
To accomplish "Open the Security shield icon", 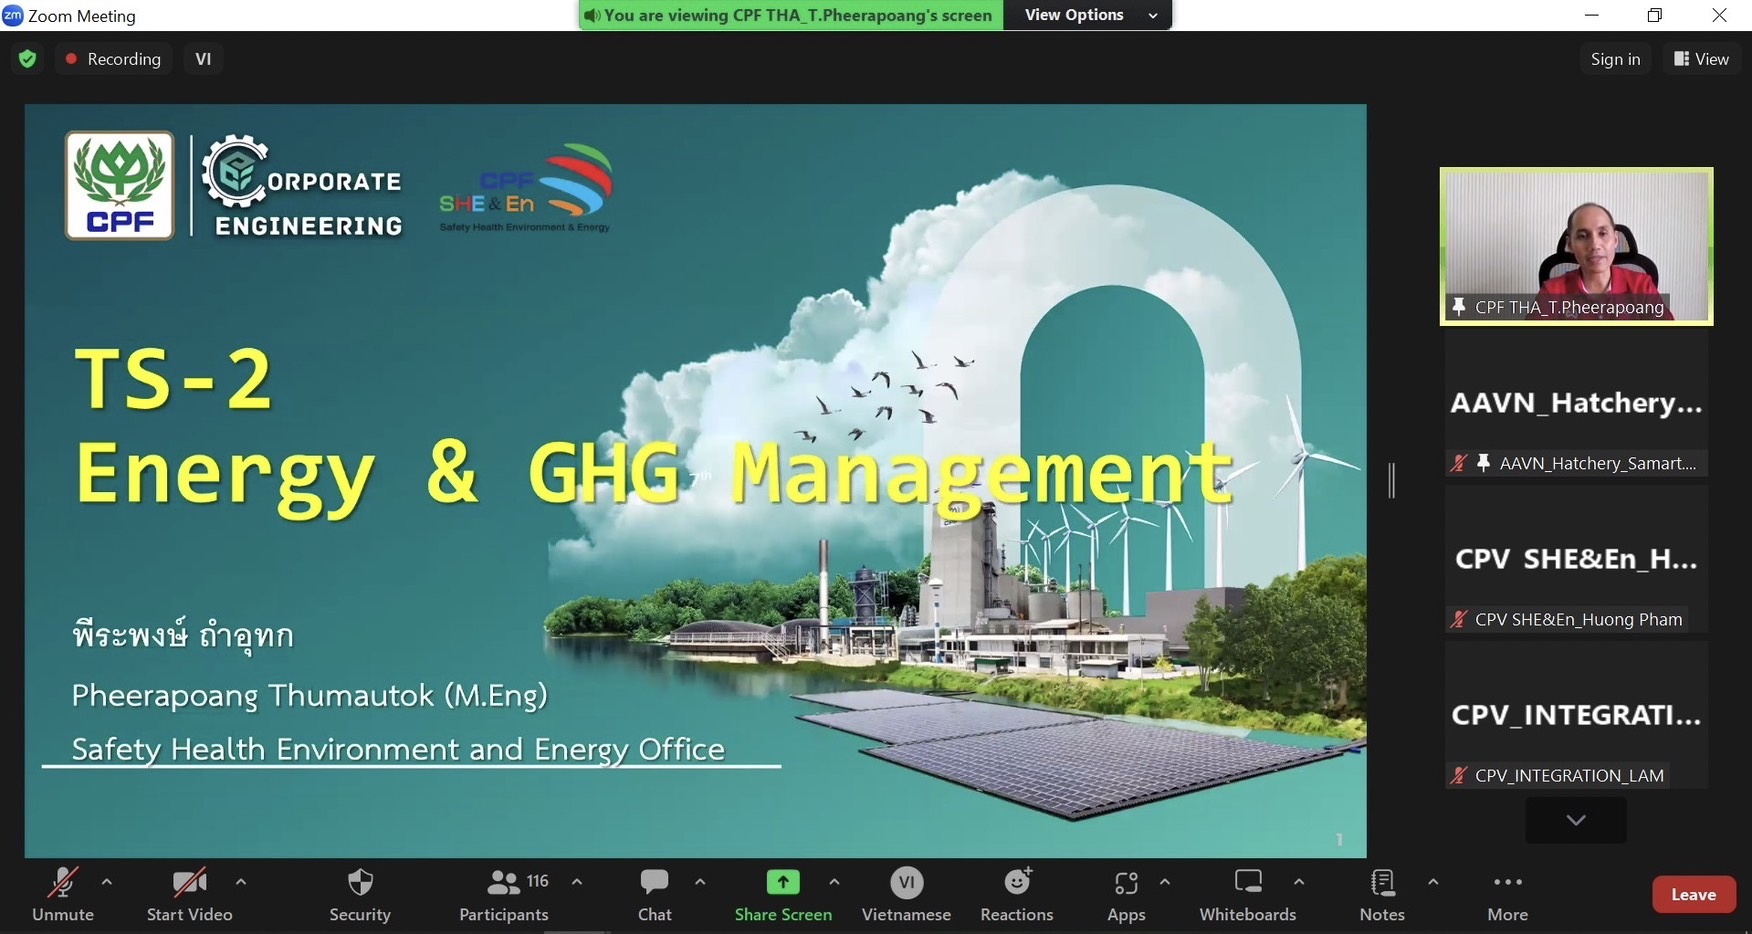I will (360, 884).
